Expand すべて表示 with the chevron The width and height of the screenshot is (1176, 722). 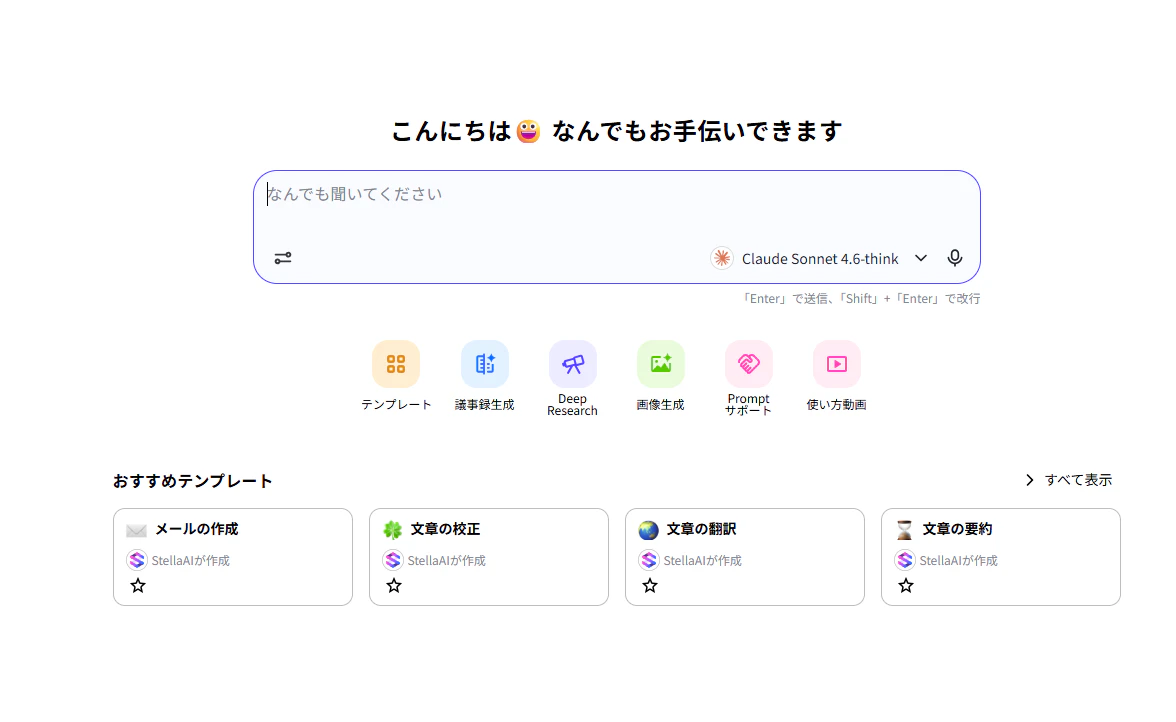click(x=1029, y=479)
